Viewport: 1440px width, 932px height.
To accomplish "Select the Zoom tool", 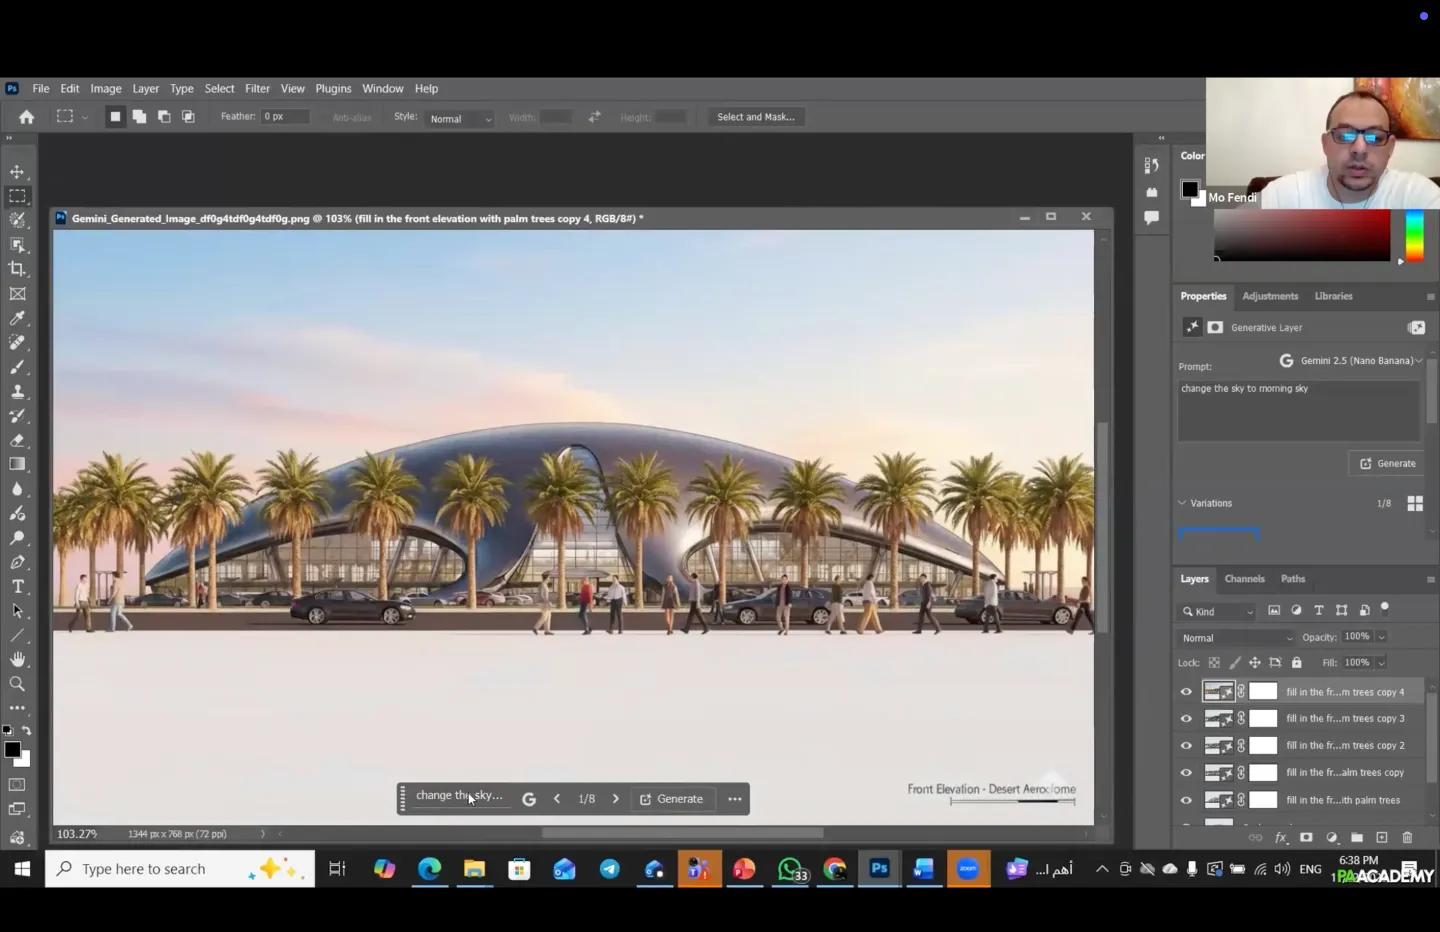I will coord(17,684).
